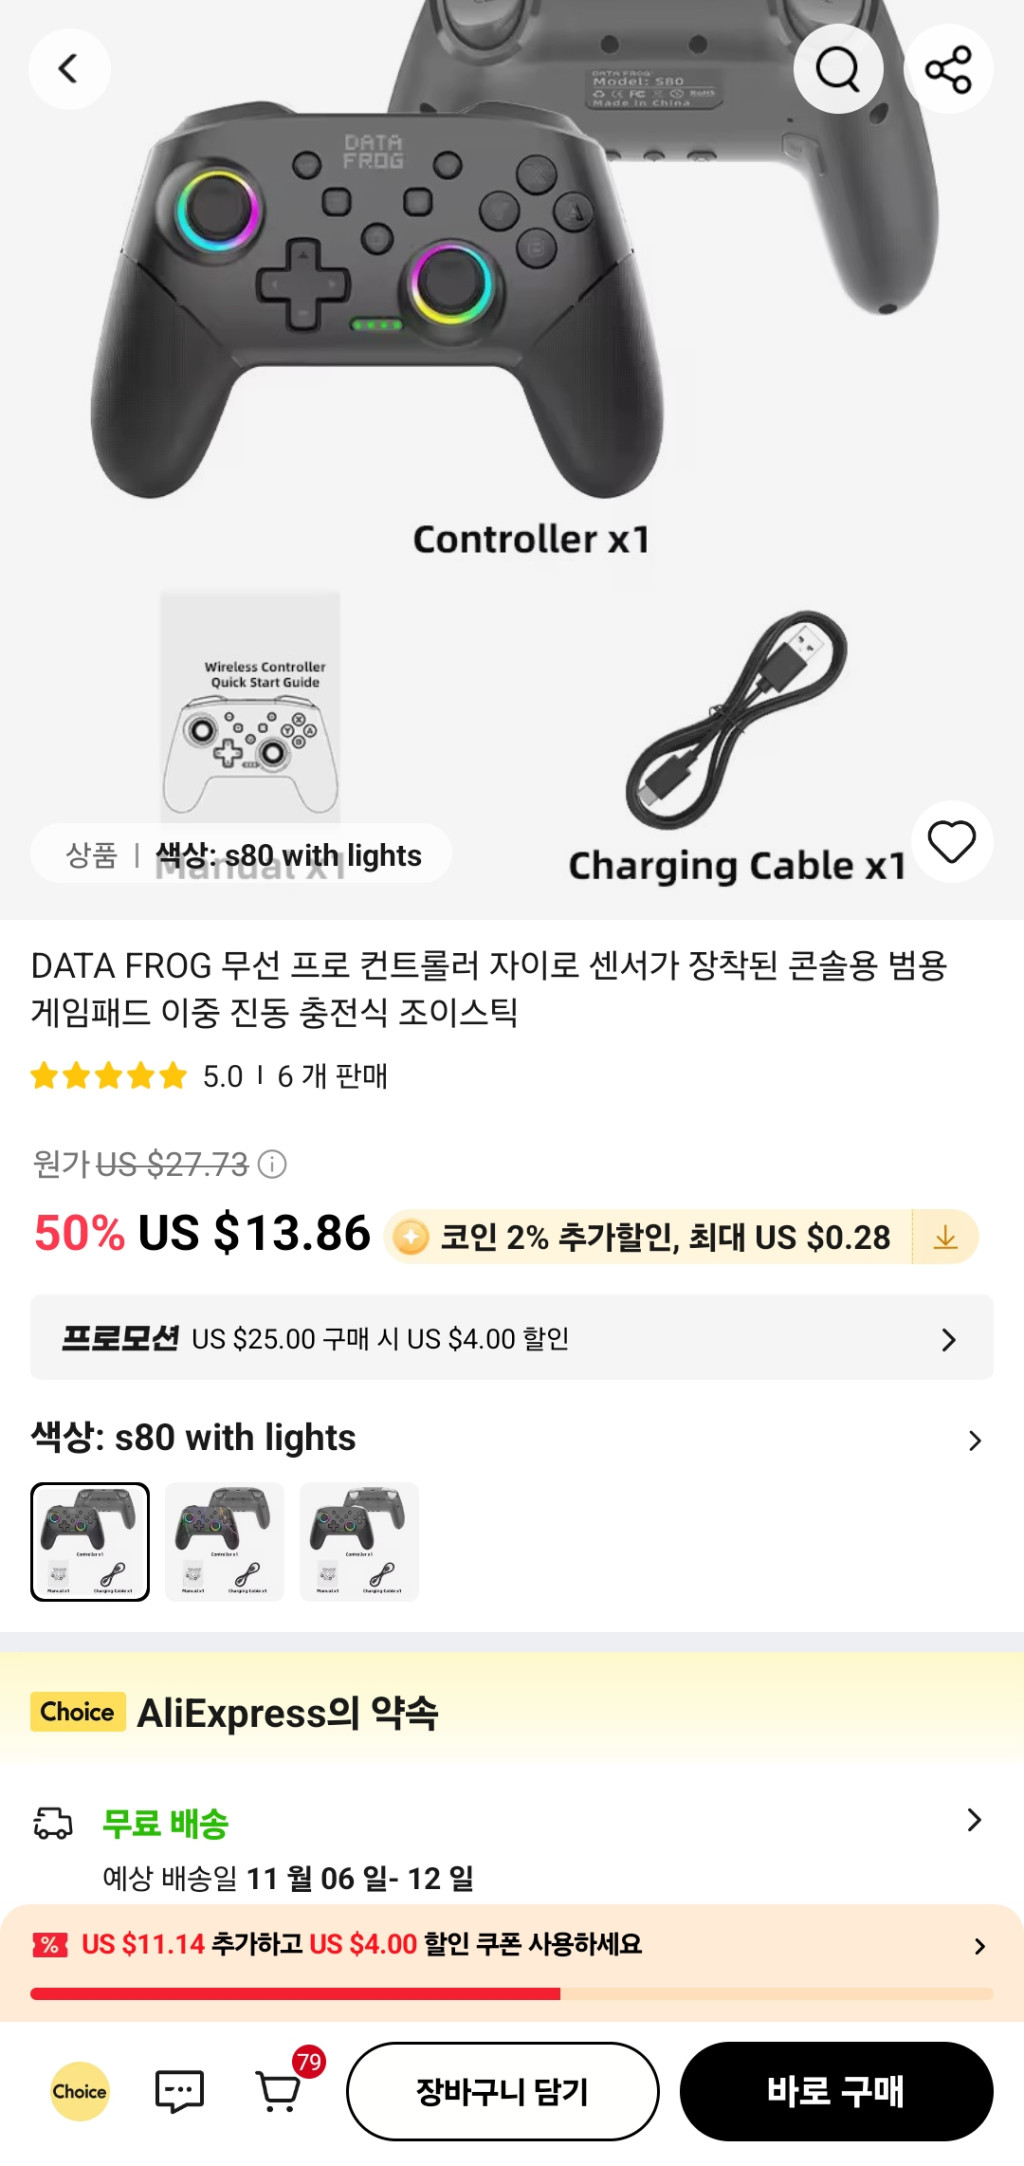The height and width of the screenshot is (2166, 1024).
Task: Tap the original price info icon
Action: [272, 1164]
